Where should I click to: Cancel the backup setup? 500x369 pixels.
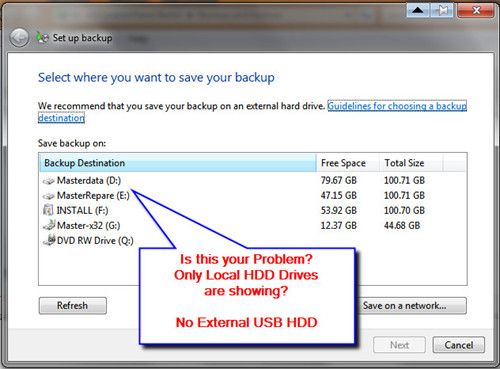tap(459, 345)
